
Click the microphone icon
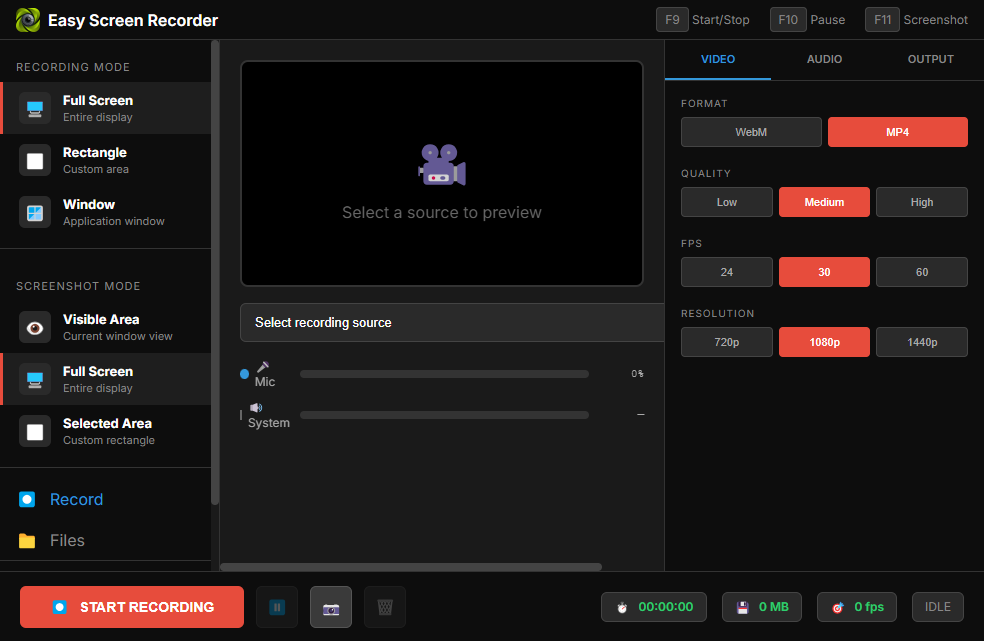(264, 366)
